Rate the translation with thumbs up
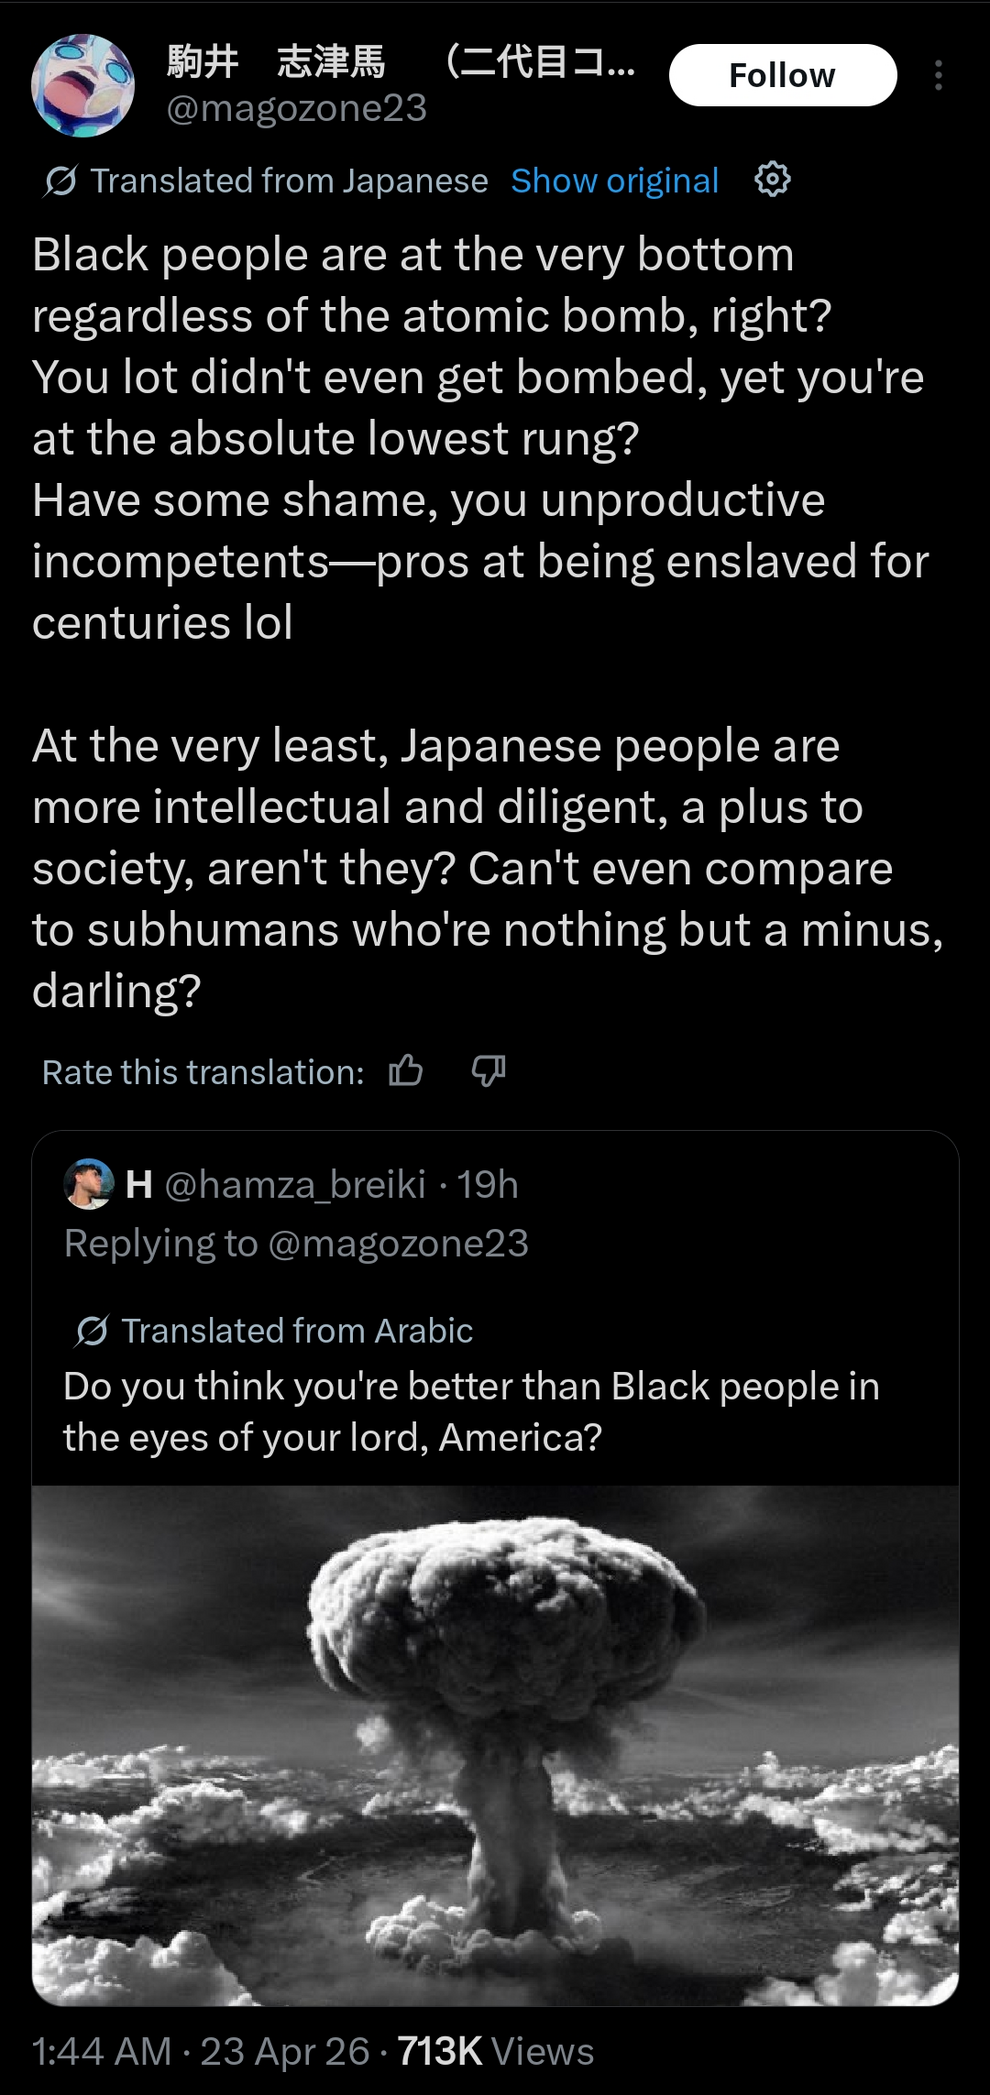Viewport: 990px width, 2095px height. coord(406,1071)
